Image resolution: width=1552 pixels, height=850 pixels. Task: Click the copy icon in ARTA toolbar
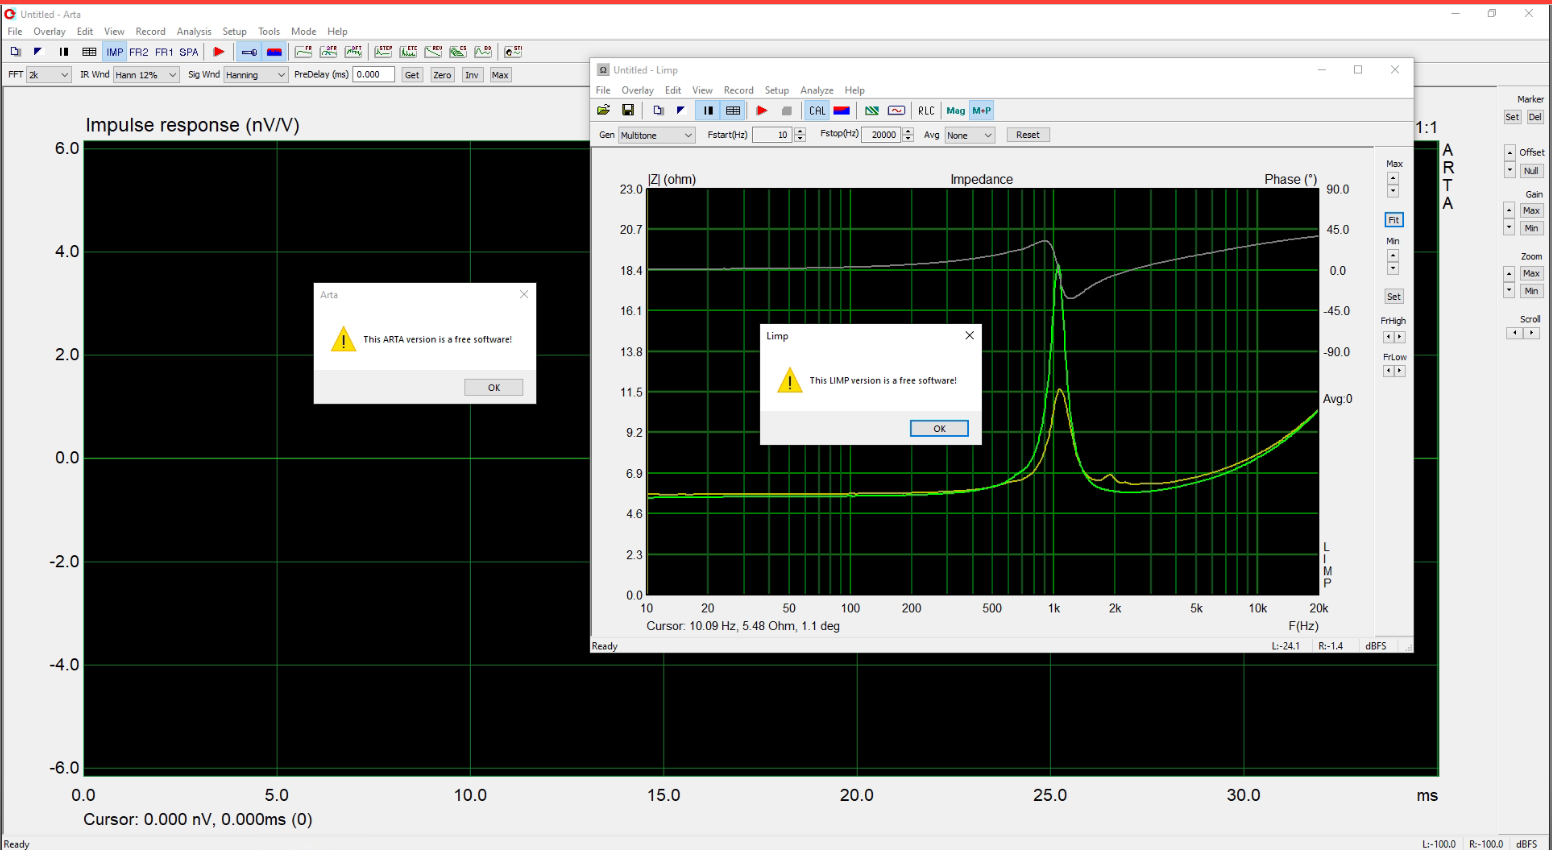[x=15, y=52]
